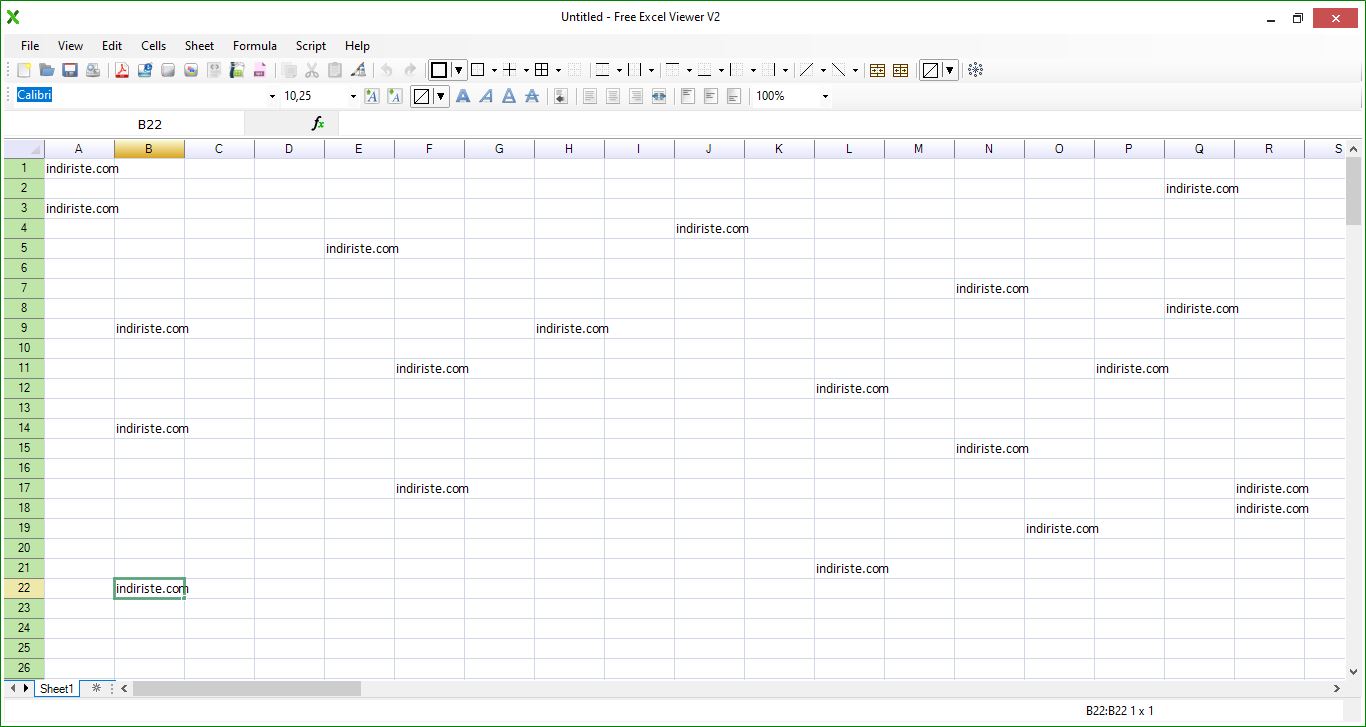
Task: Save the workbook with floppy icon
Action: point(70,70)
